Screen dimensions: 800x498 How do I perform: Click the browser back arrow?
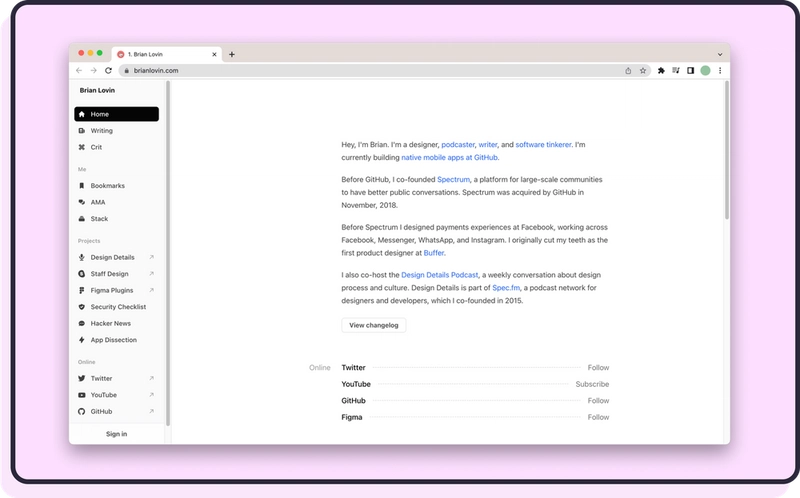tap(79, 70)
